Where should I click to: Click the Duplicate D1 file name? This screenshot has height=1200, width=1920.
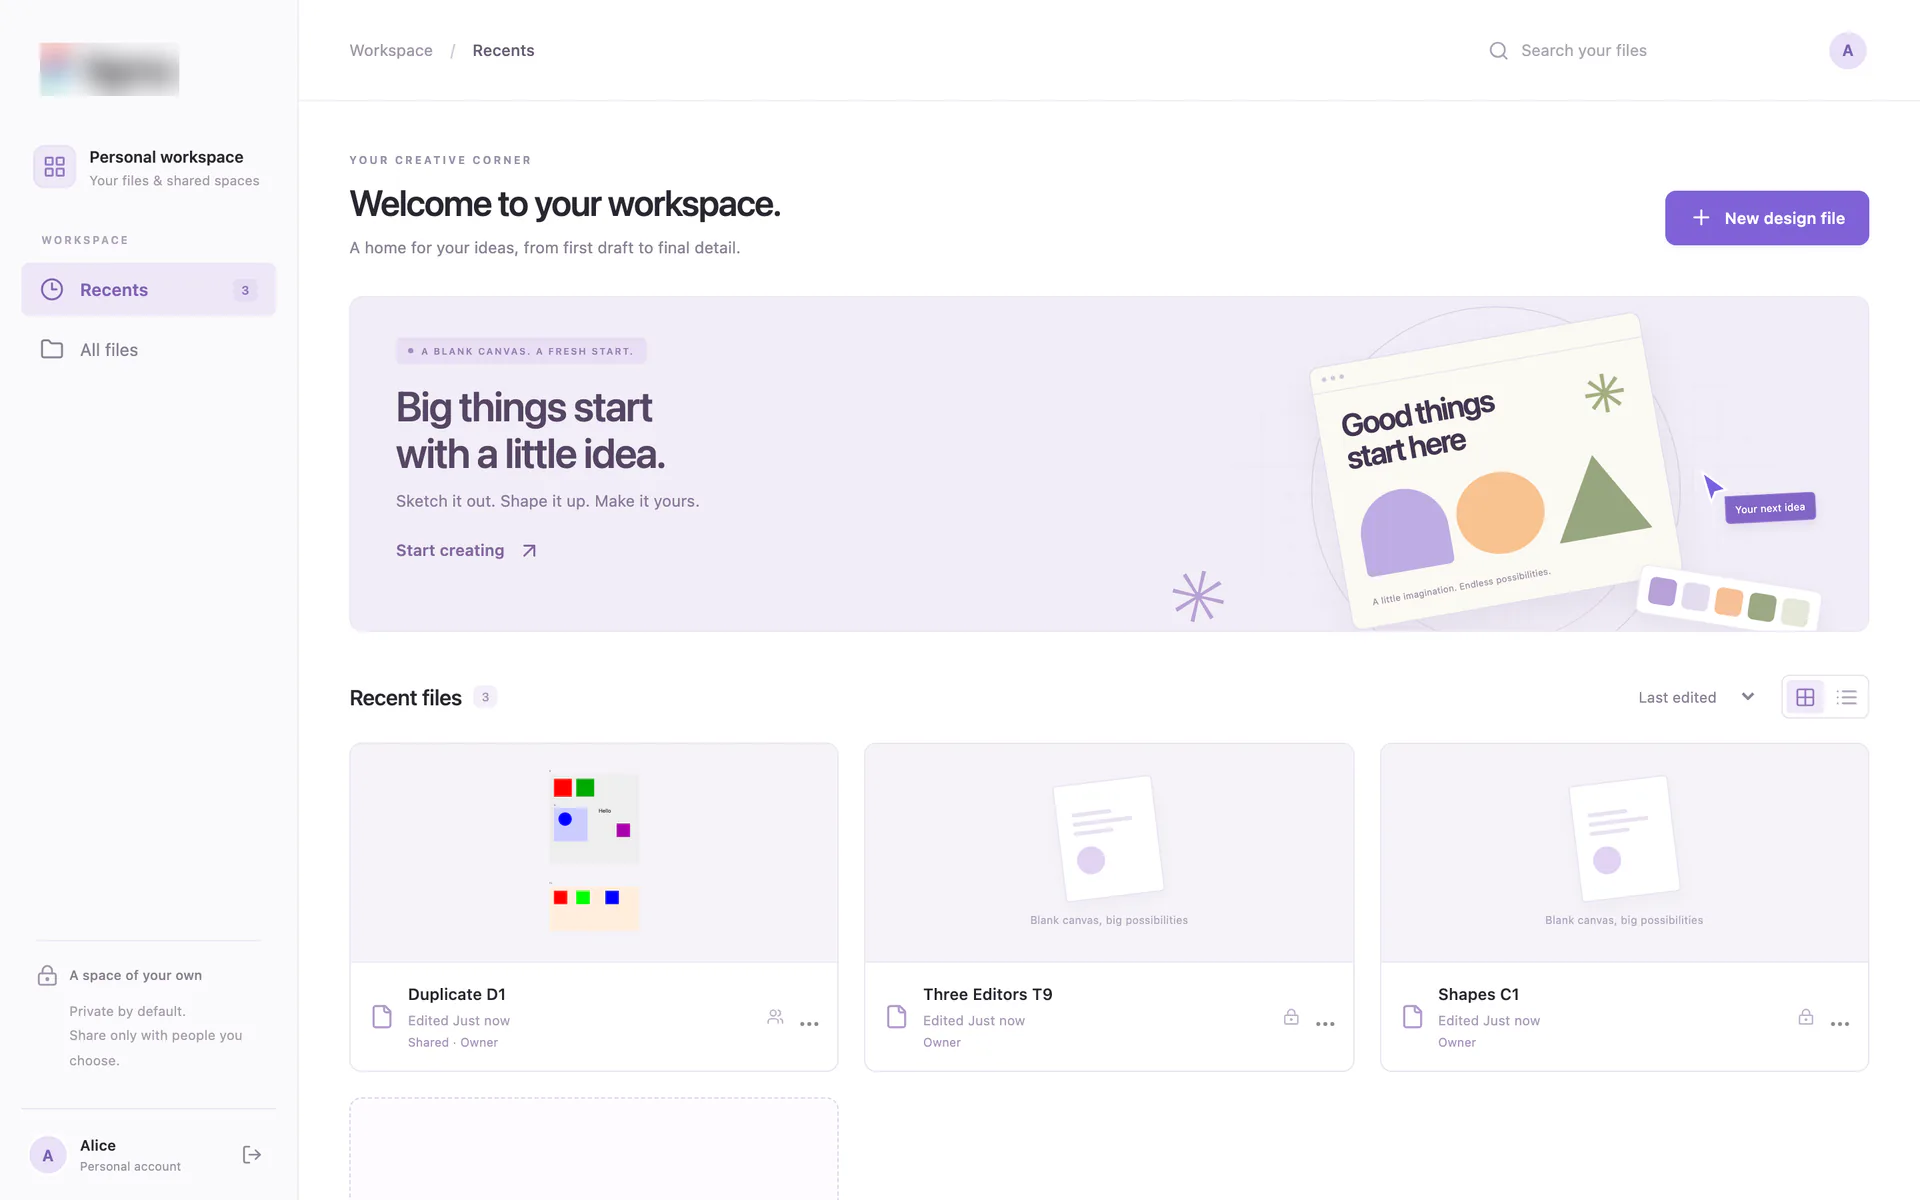point(457,994)
